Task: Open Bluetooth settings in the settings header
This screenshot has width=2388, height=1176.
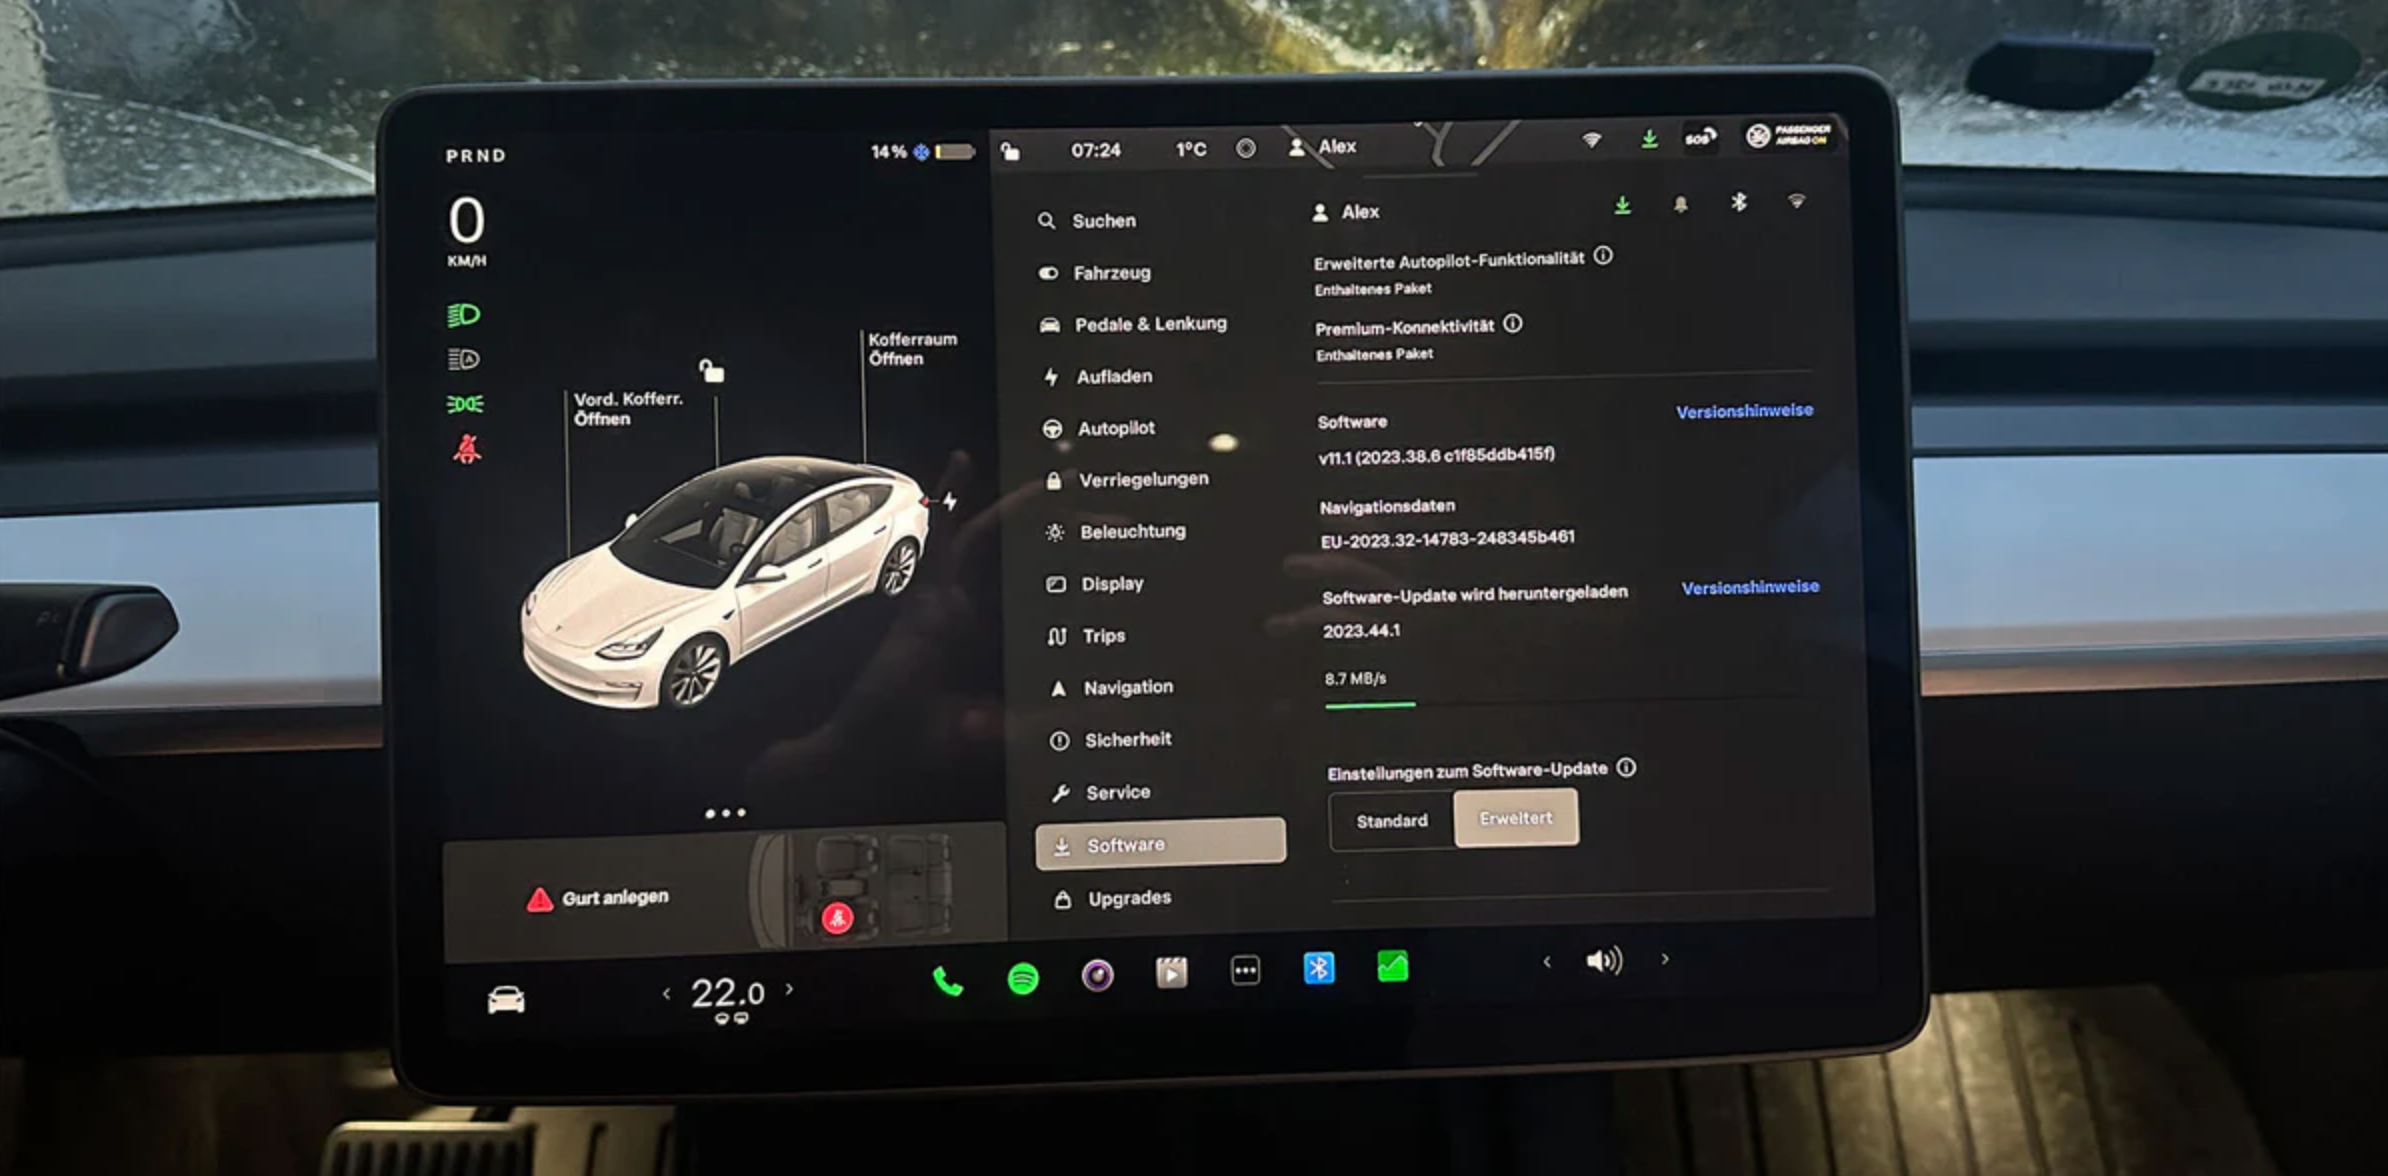Action: pyautogui.click(x=1739, y=202)
